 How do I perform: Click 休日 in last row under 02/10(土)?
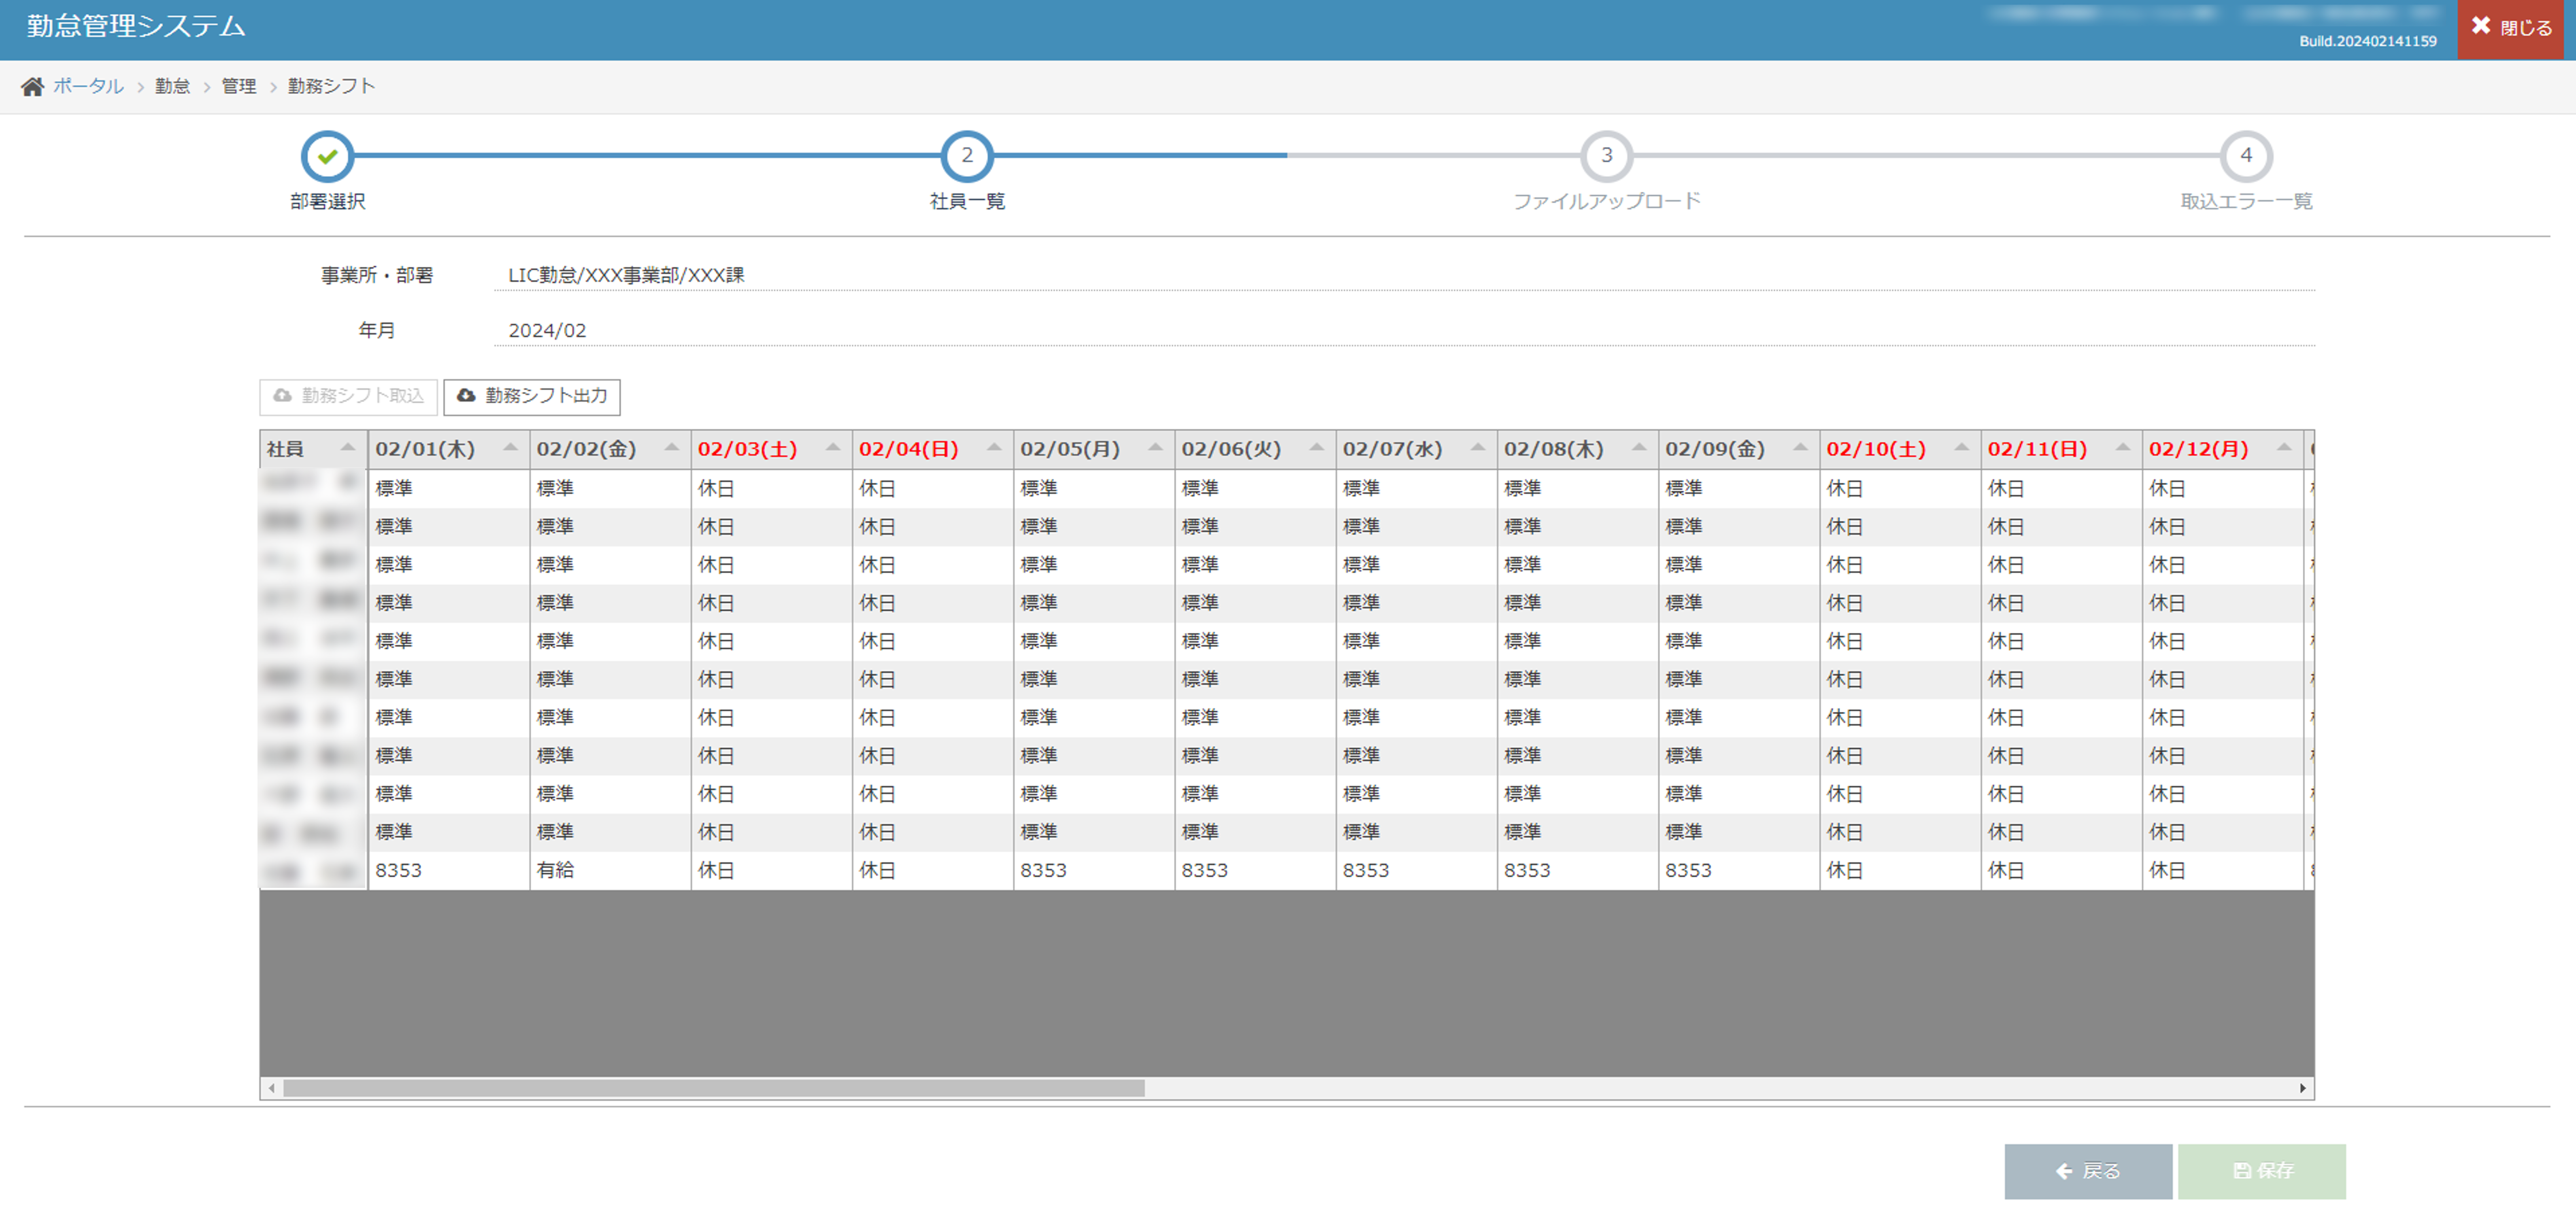(x=1900, y=871)
